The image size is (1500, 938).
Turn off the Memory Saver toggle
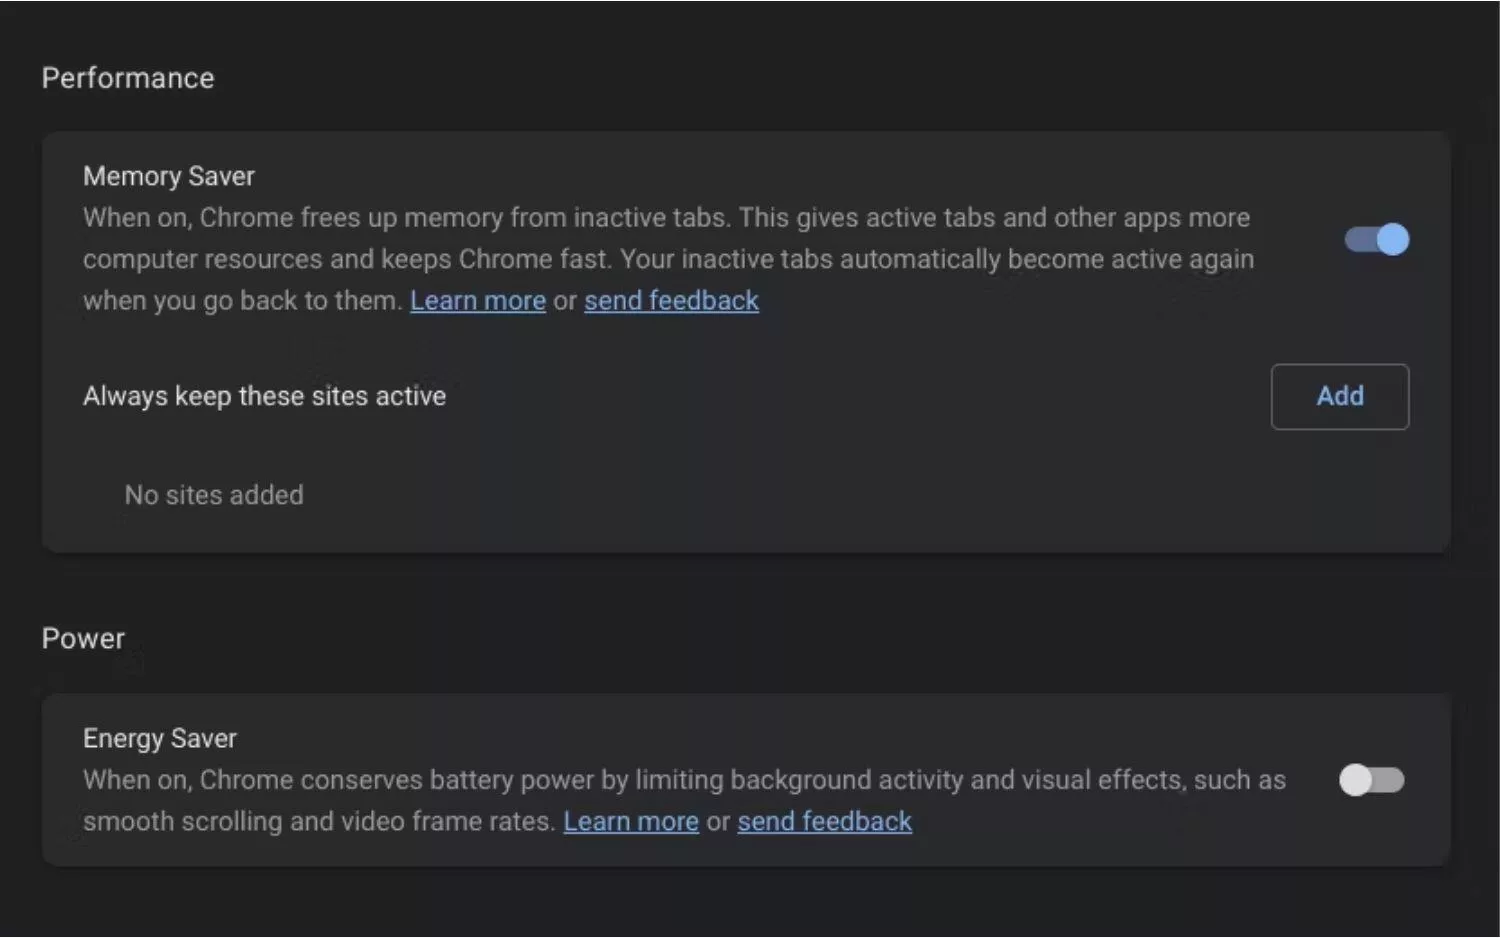point(1376,240)
